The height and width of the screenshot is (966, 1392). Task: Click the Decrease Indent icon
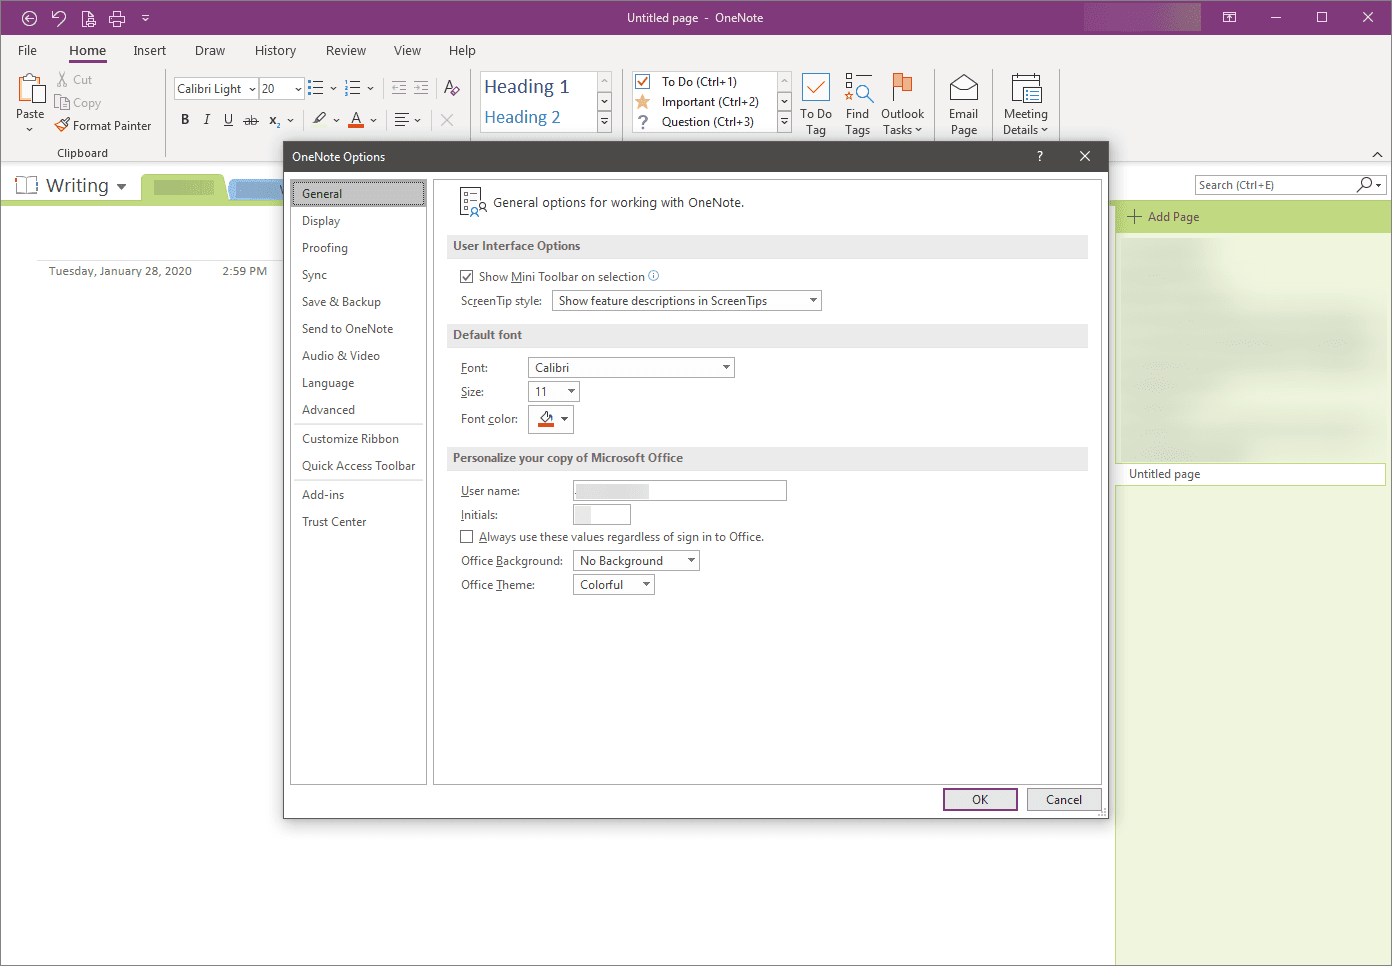[399, 88]
